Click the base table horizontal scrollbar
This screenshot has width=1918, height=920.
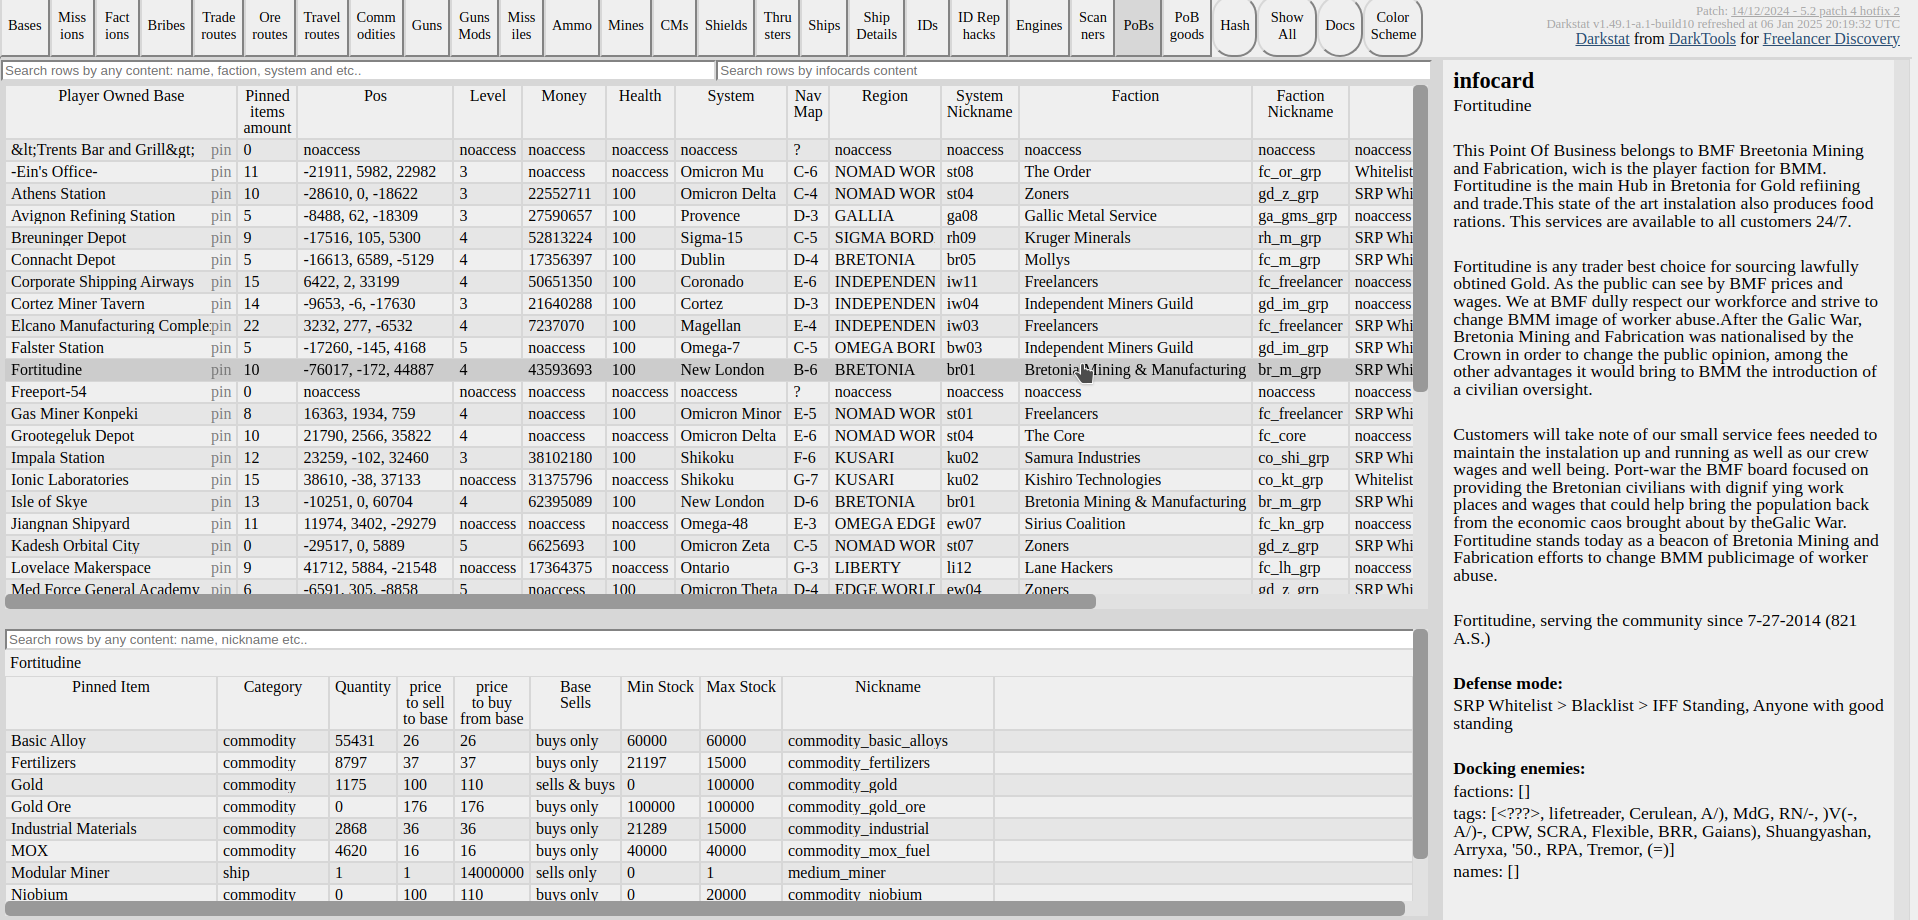click(550, 602)
